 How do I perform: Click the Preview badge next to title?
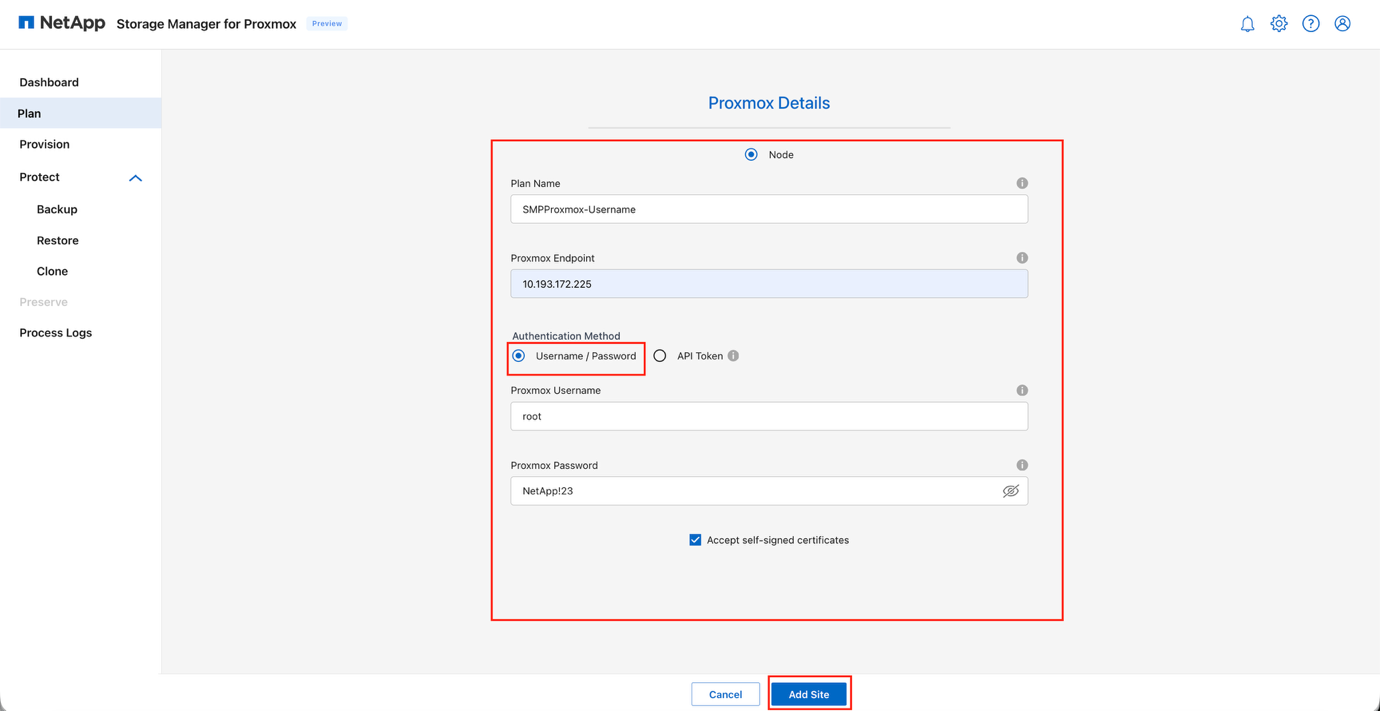click(x=326, y=23)
